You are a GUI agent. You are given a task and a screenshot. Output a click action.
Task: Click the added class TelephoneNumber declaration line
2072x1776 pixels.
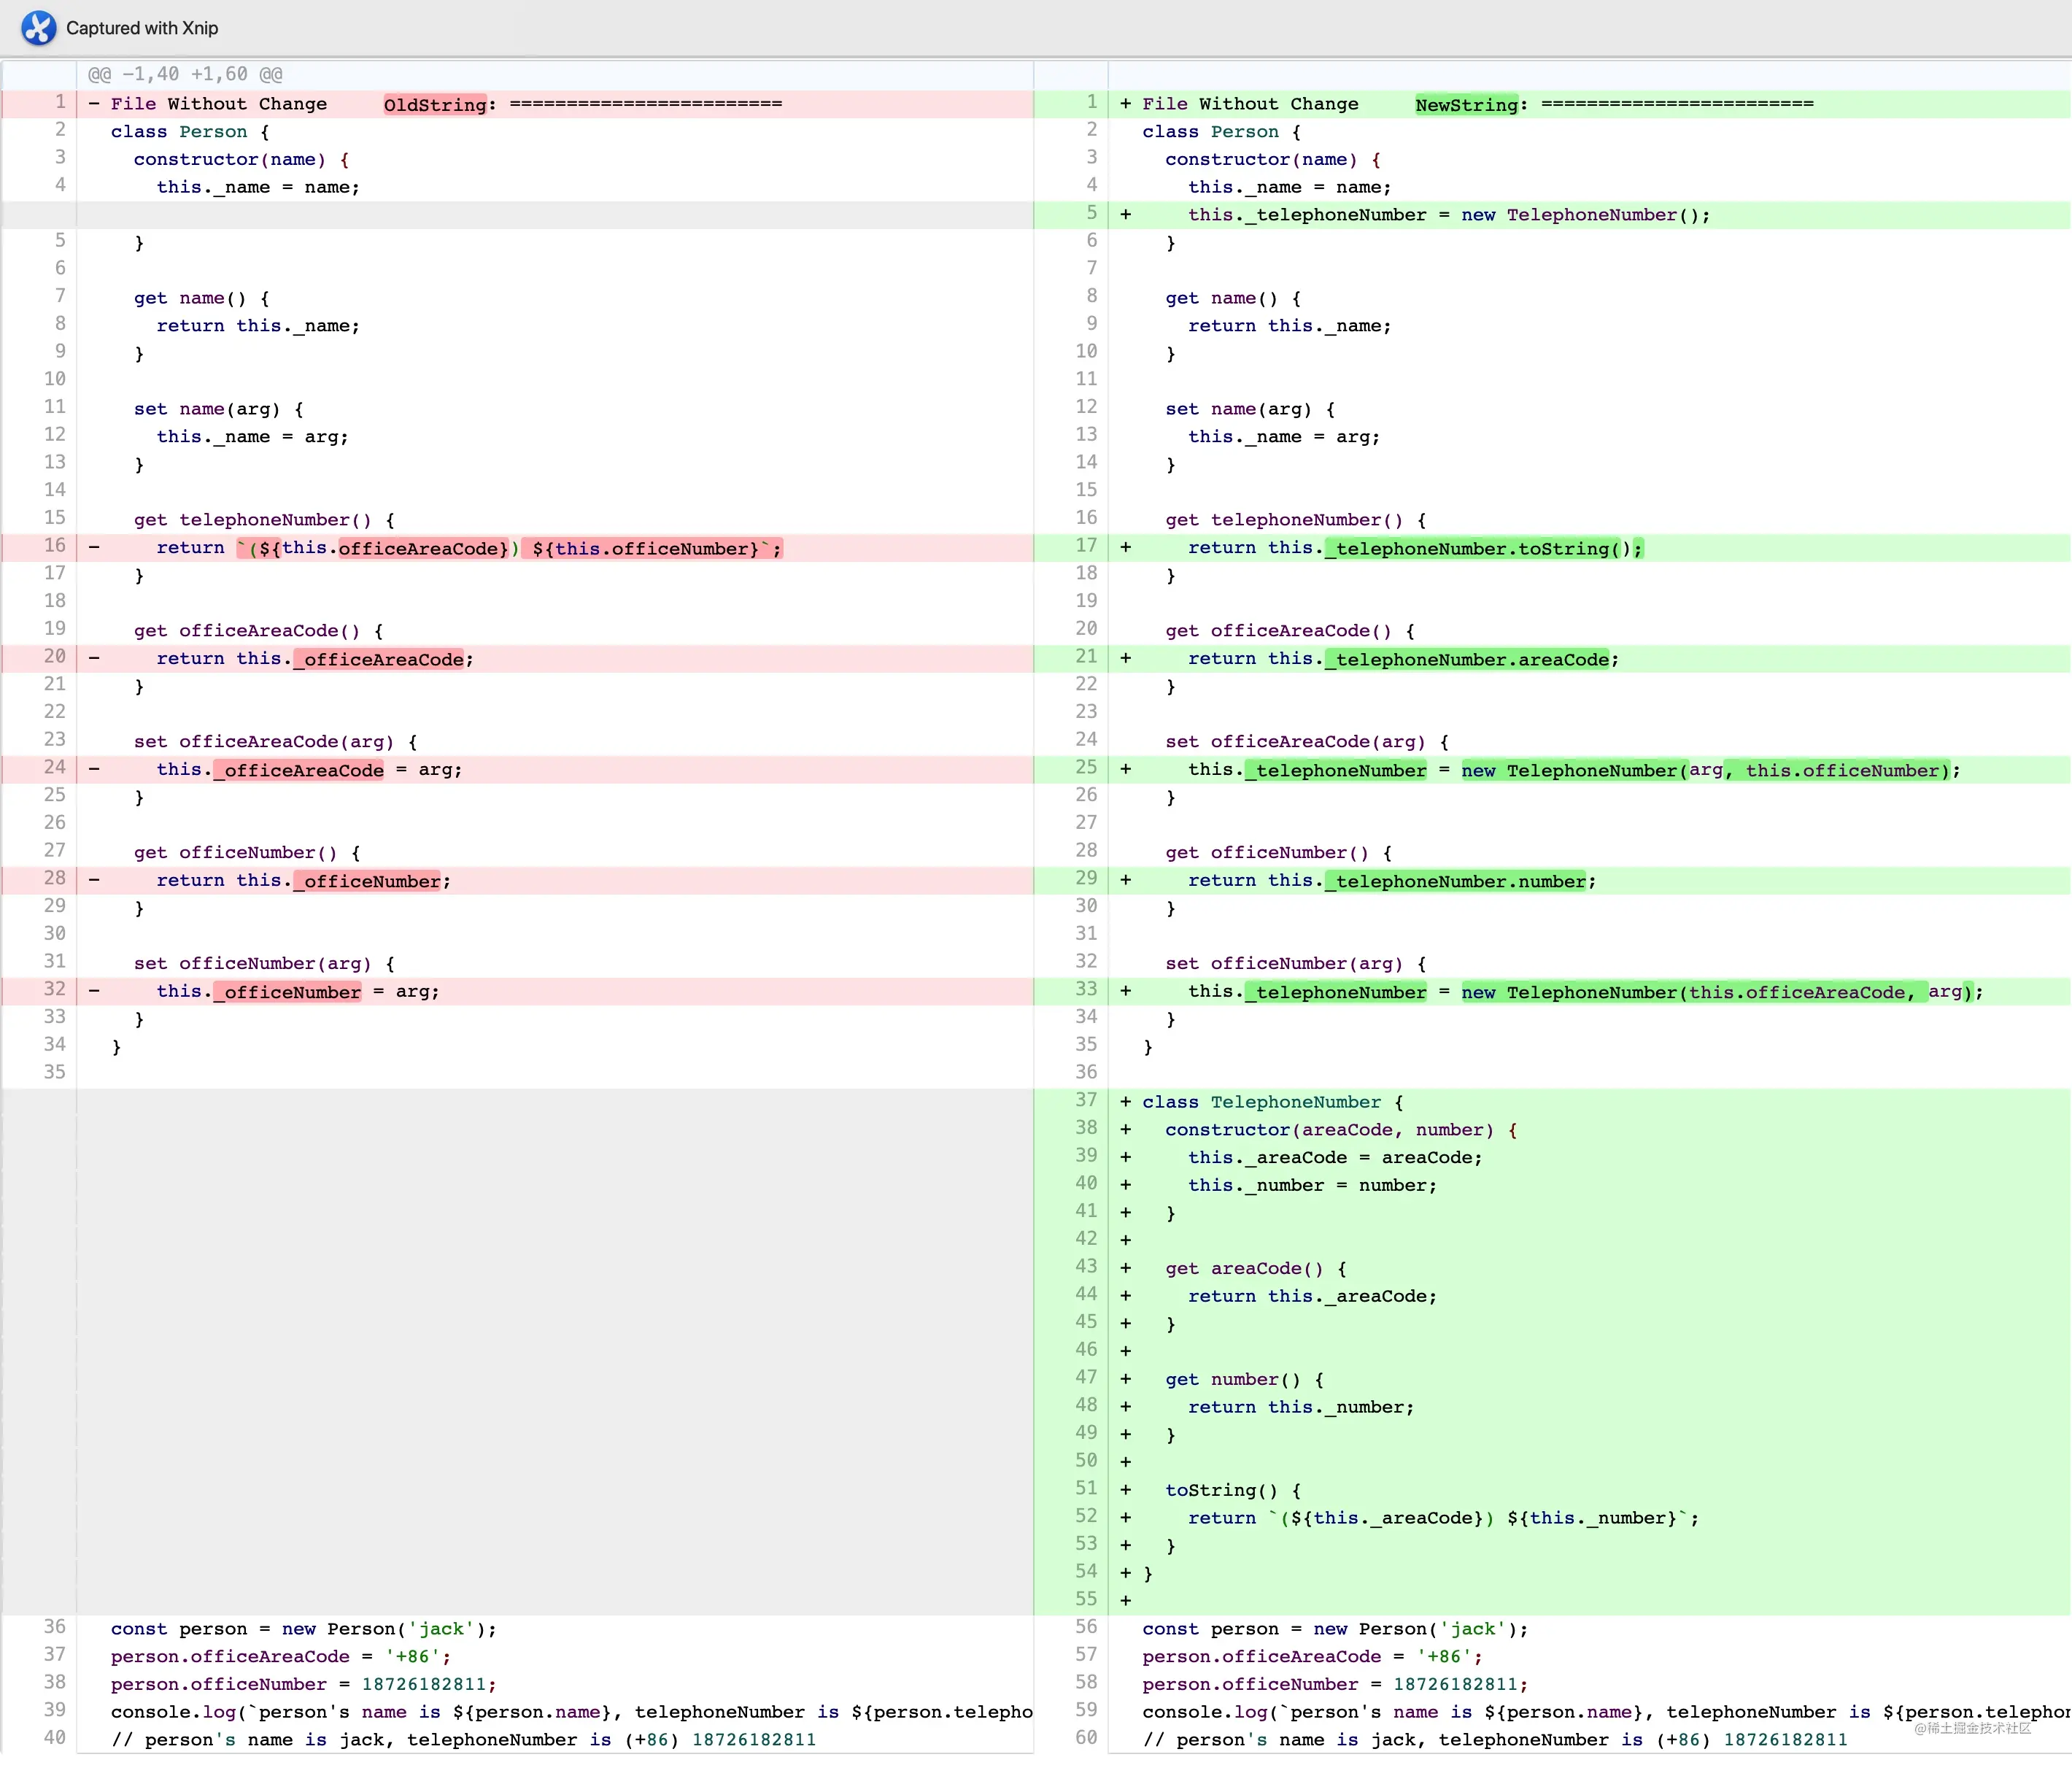click(x=1272, y=1102)
